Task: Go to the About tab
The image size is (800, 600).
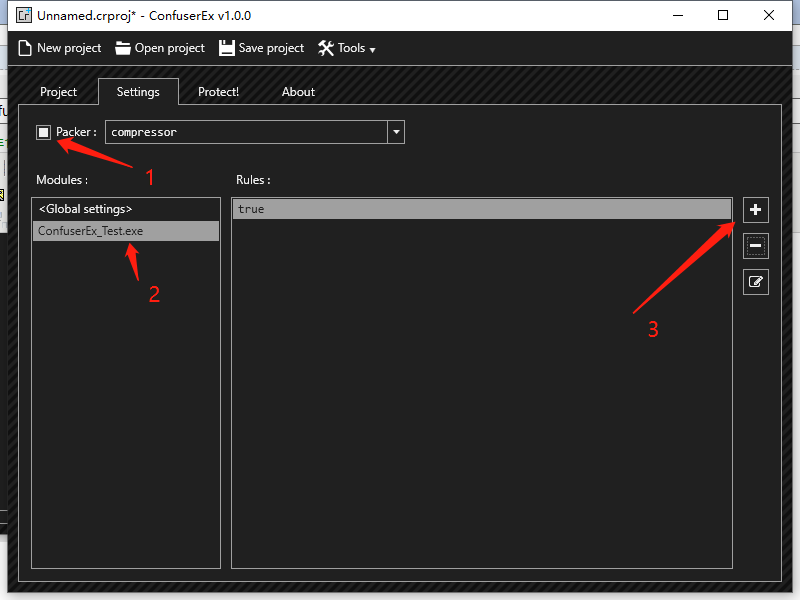Action: [298, 92]
